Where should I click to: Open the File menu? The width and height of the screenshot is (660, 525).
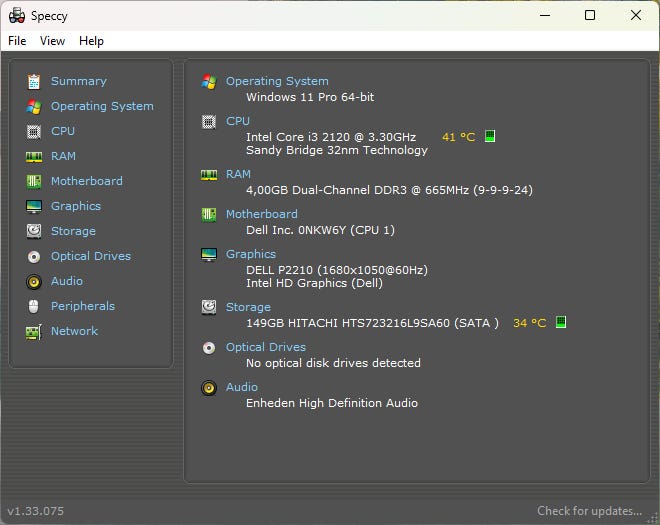tap(17, 41)
